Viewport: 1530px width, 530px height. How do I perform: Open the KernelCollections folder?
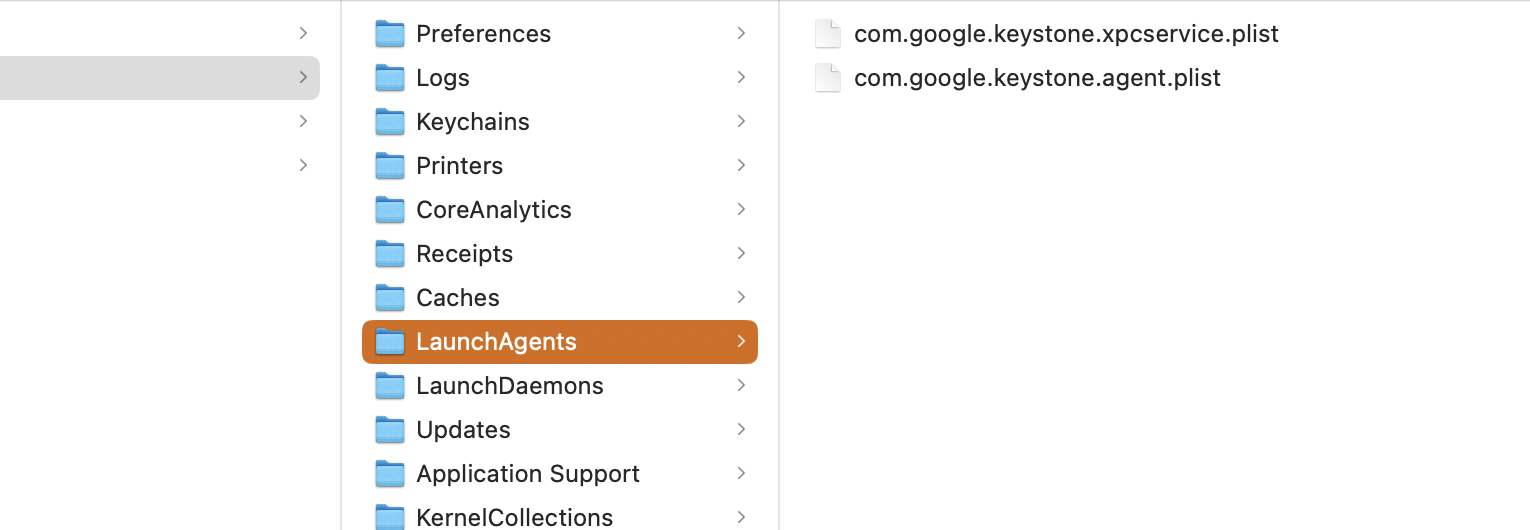coord(514,517)
